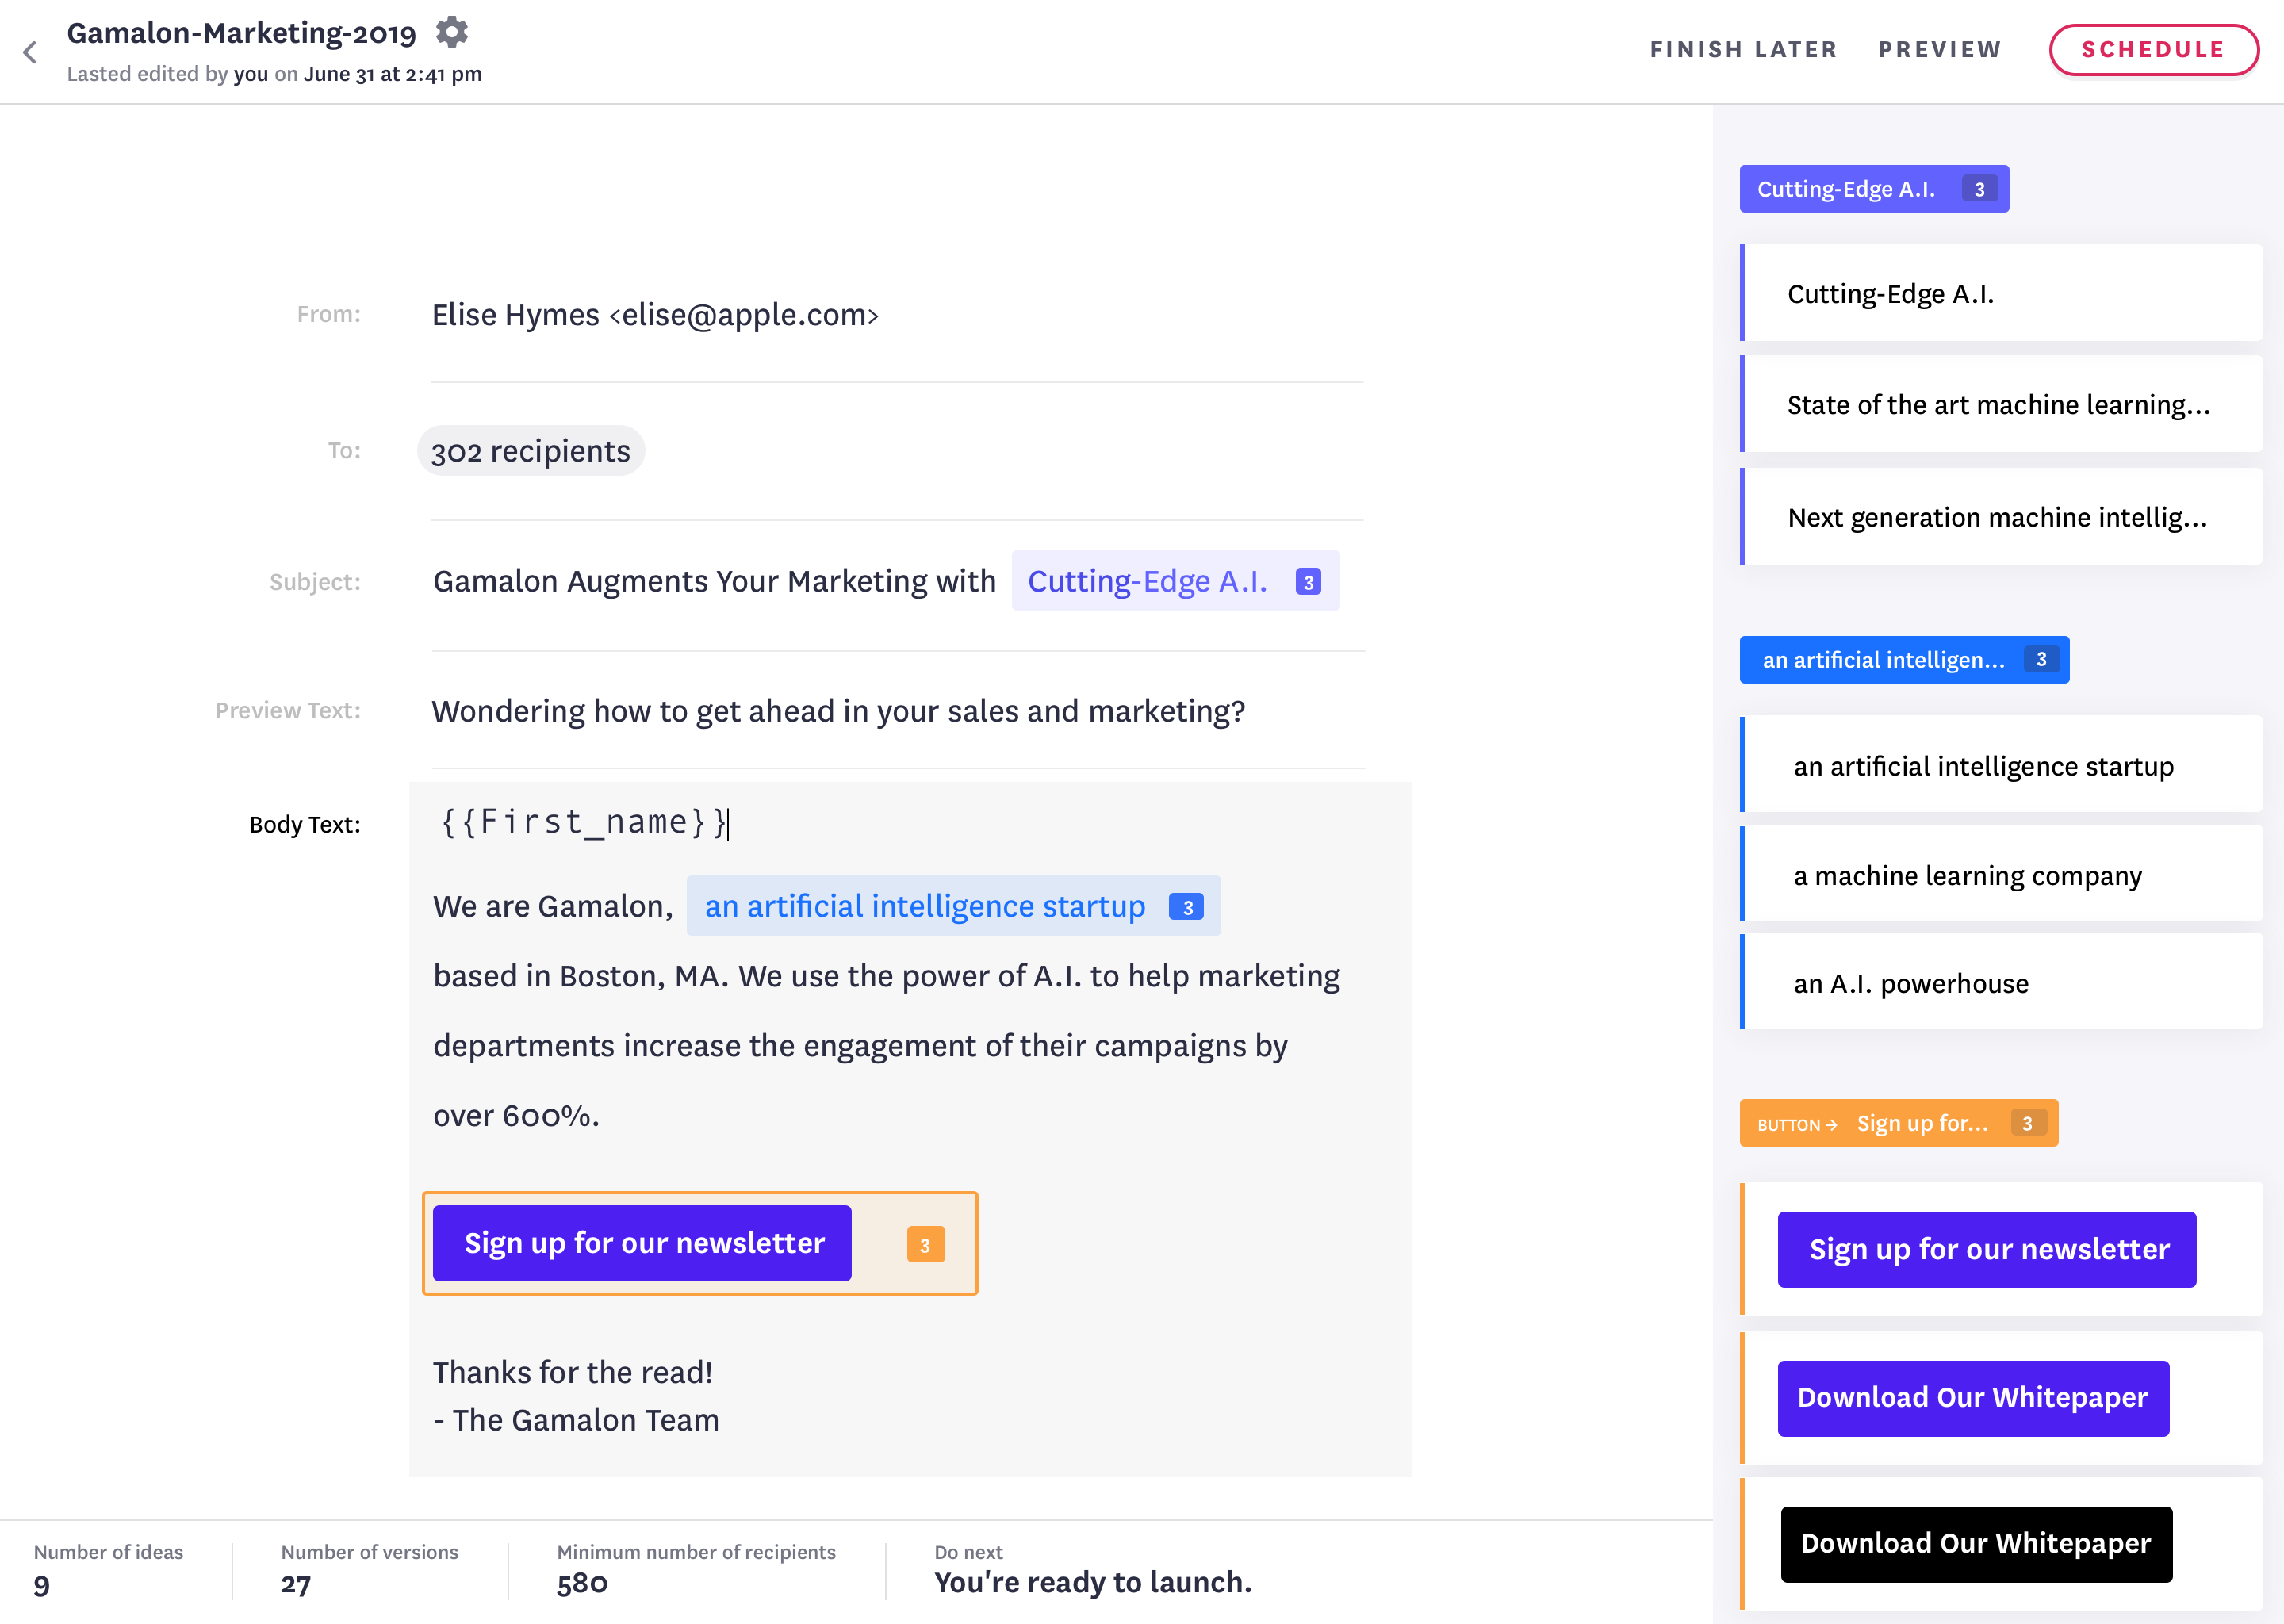2284x1624 pixels.
Task: Go back using the left chevron arrow
Action: tap(30, 52)
